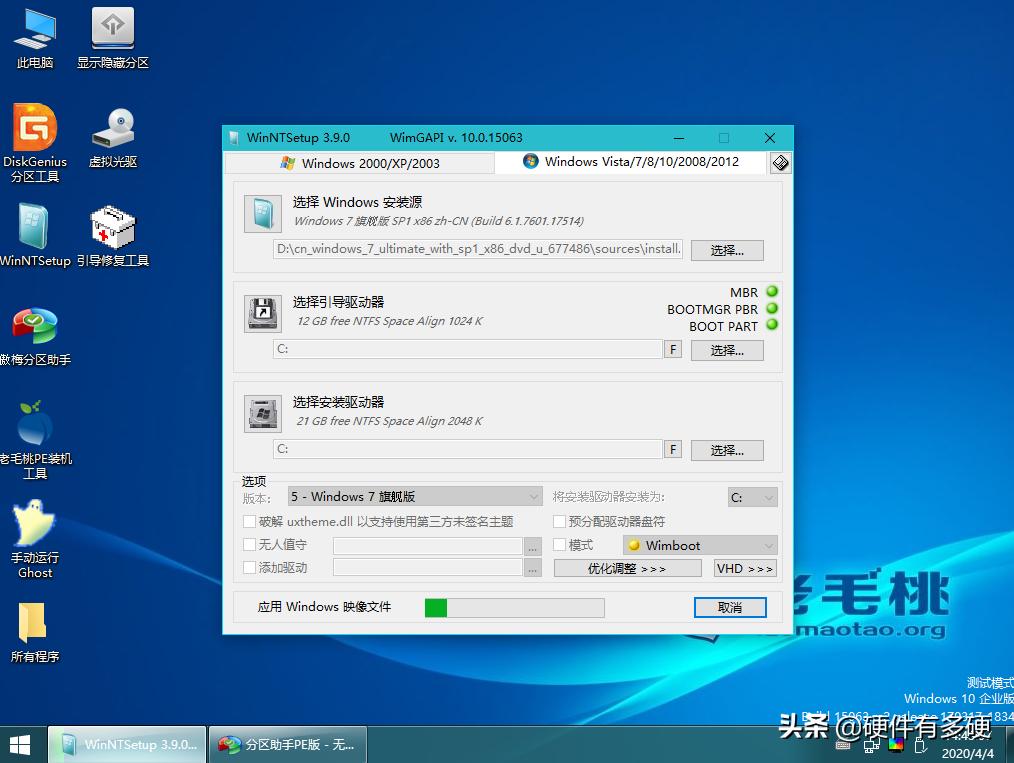Image resolution: width=1014 pixels, height=763 pixels.
Task: Check the 预分配驱动器盘符 option
Action: (560, 521)
